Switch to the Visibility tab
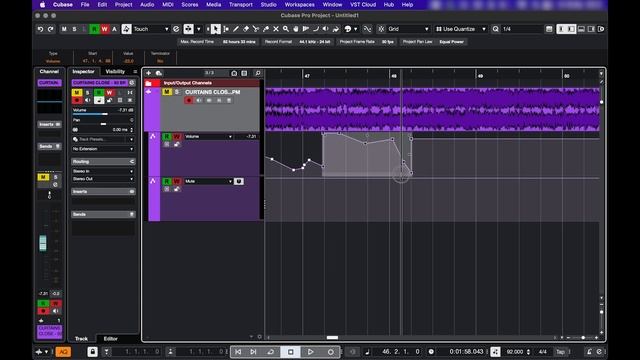The width and height of the screenshot is (640, 360). pyautogui.click(x=115, y=71)
